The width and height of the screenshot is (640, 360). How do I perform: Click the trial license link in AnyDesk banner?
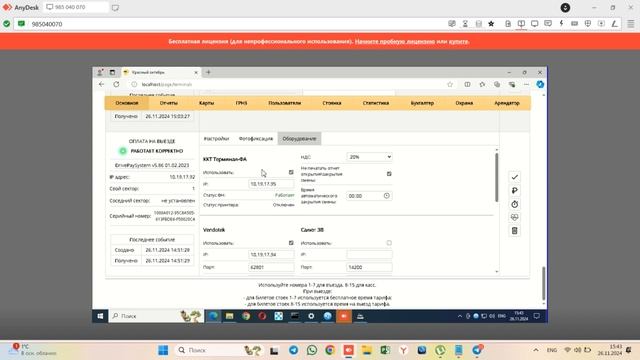coord(394,42)
